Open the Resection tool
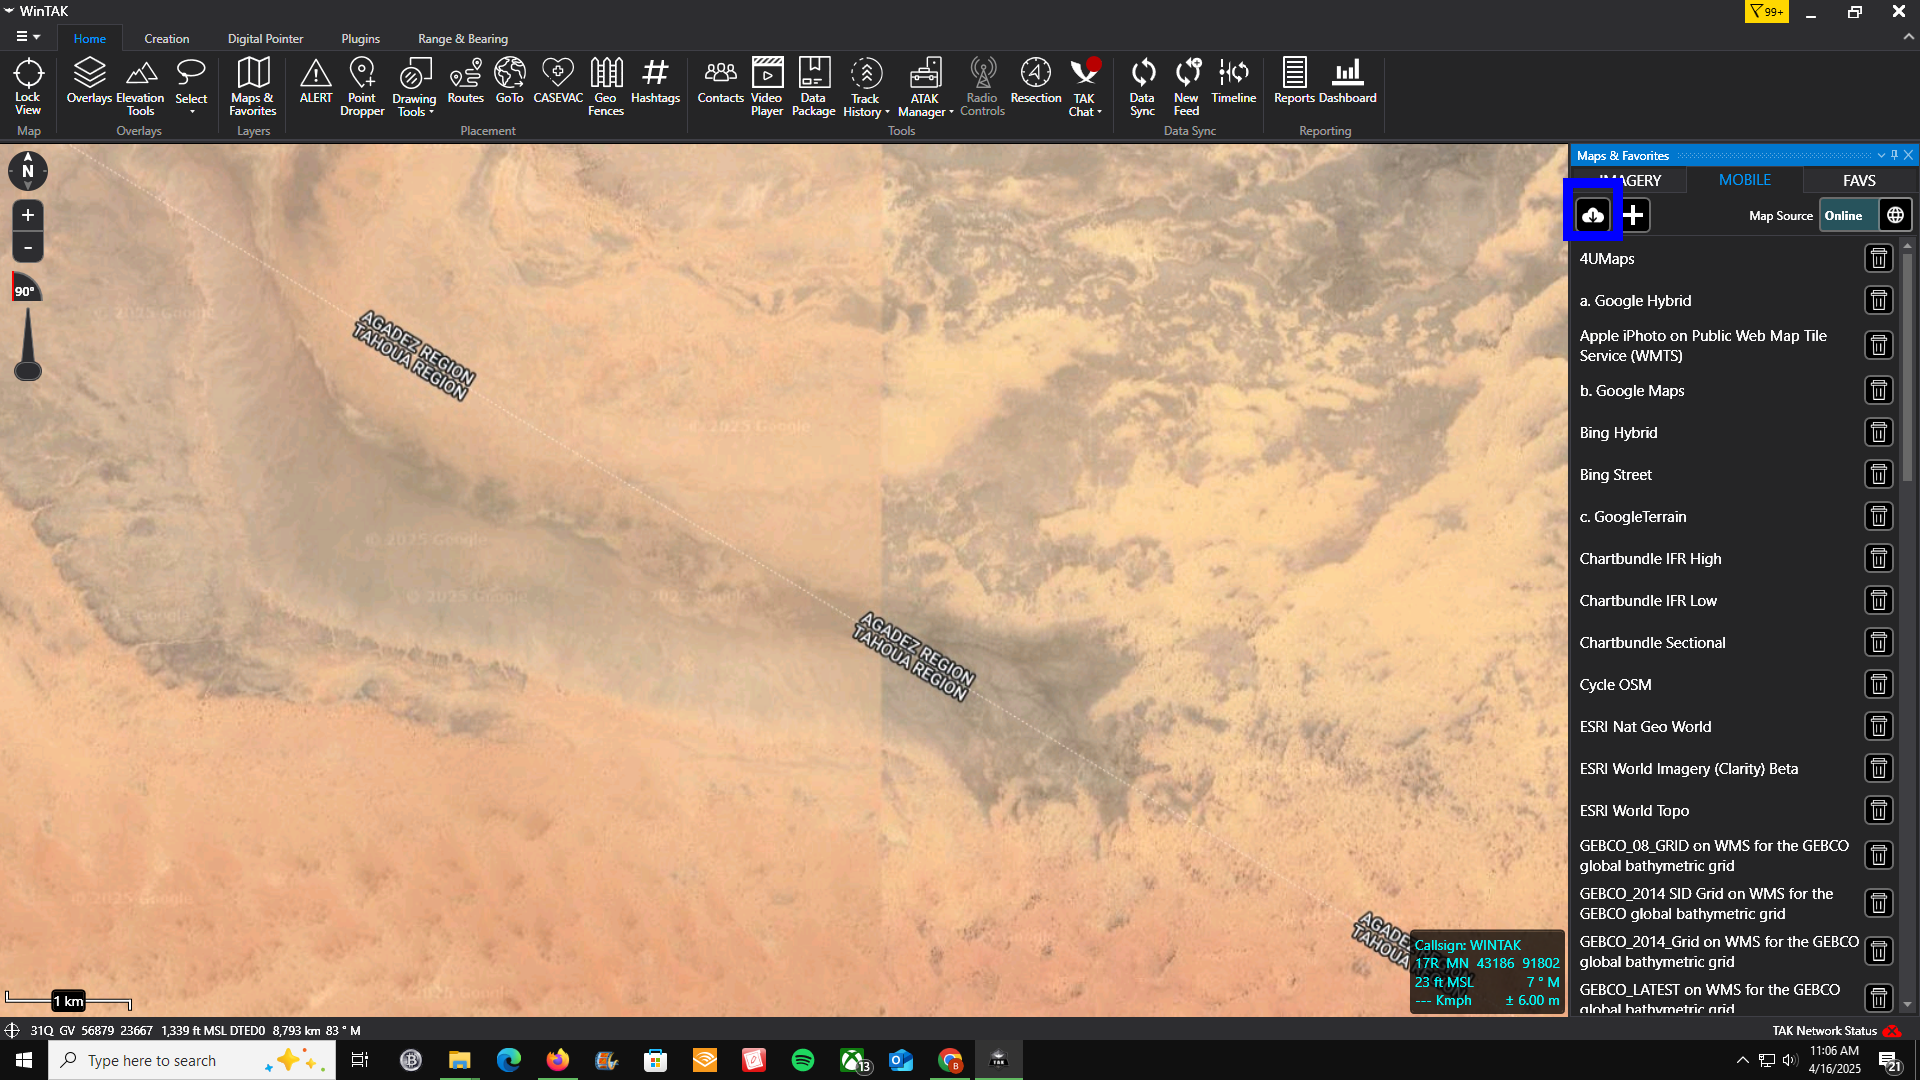The image size is (1920, 1080). pos(1036,81)
